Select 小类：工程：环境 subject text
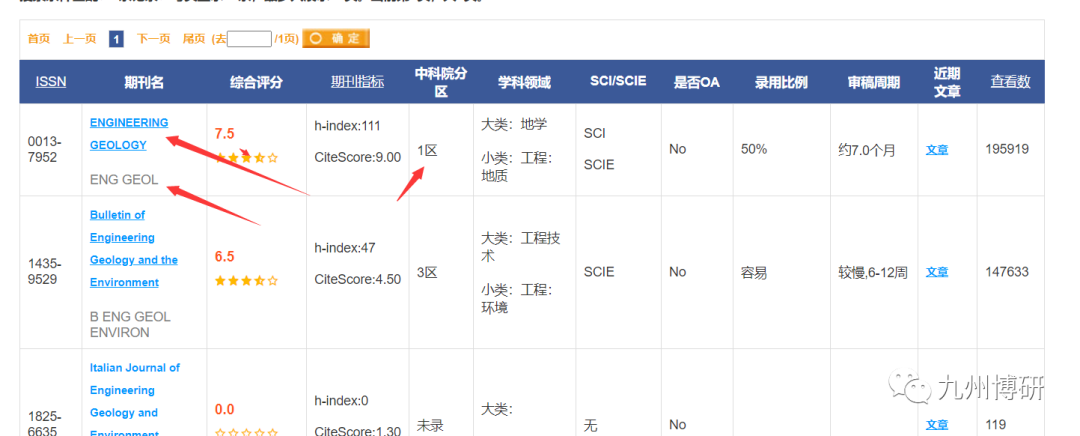Screen dimensions: 1080x436 point(517,298)
